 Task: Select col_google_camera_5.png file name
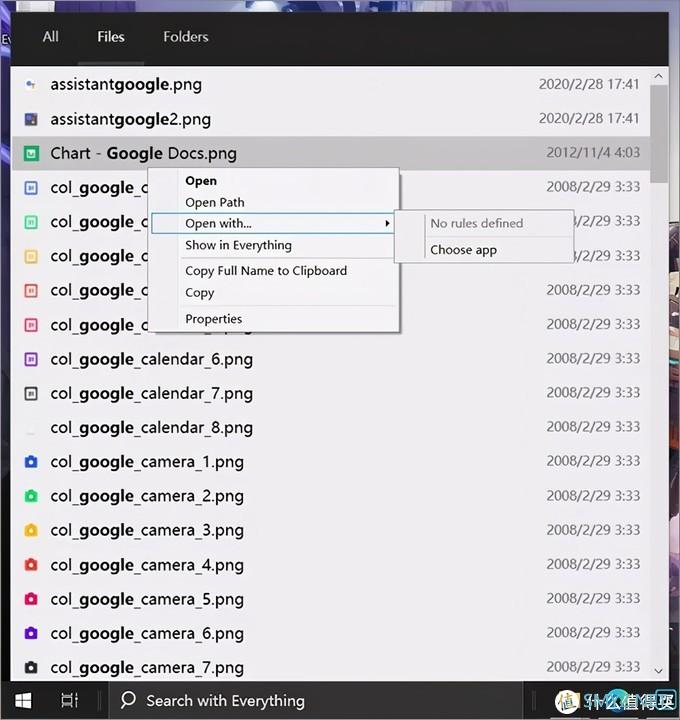147,599
